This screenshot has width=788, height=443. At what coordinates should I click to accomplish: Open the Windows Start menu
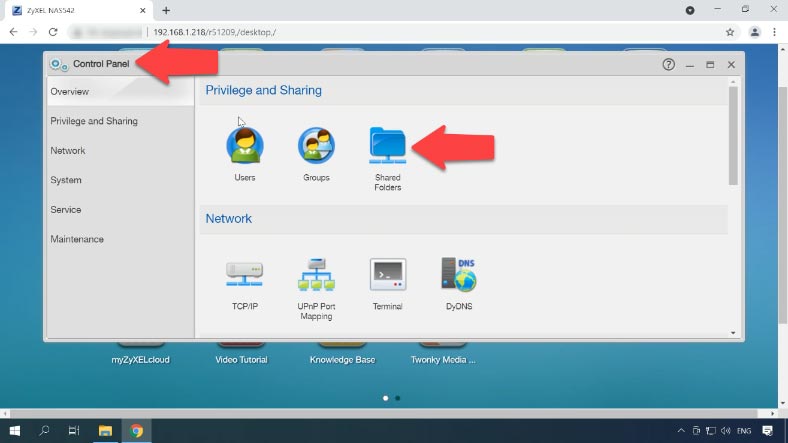pyautogui.click(x=15, y=430)
